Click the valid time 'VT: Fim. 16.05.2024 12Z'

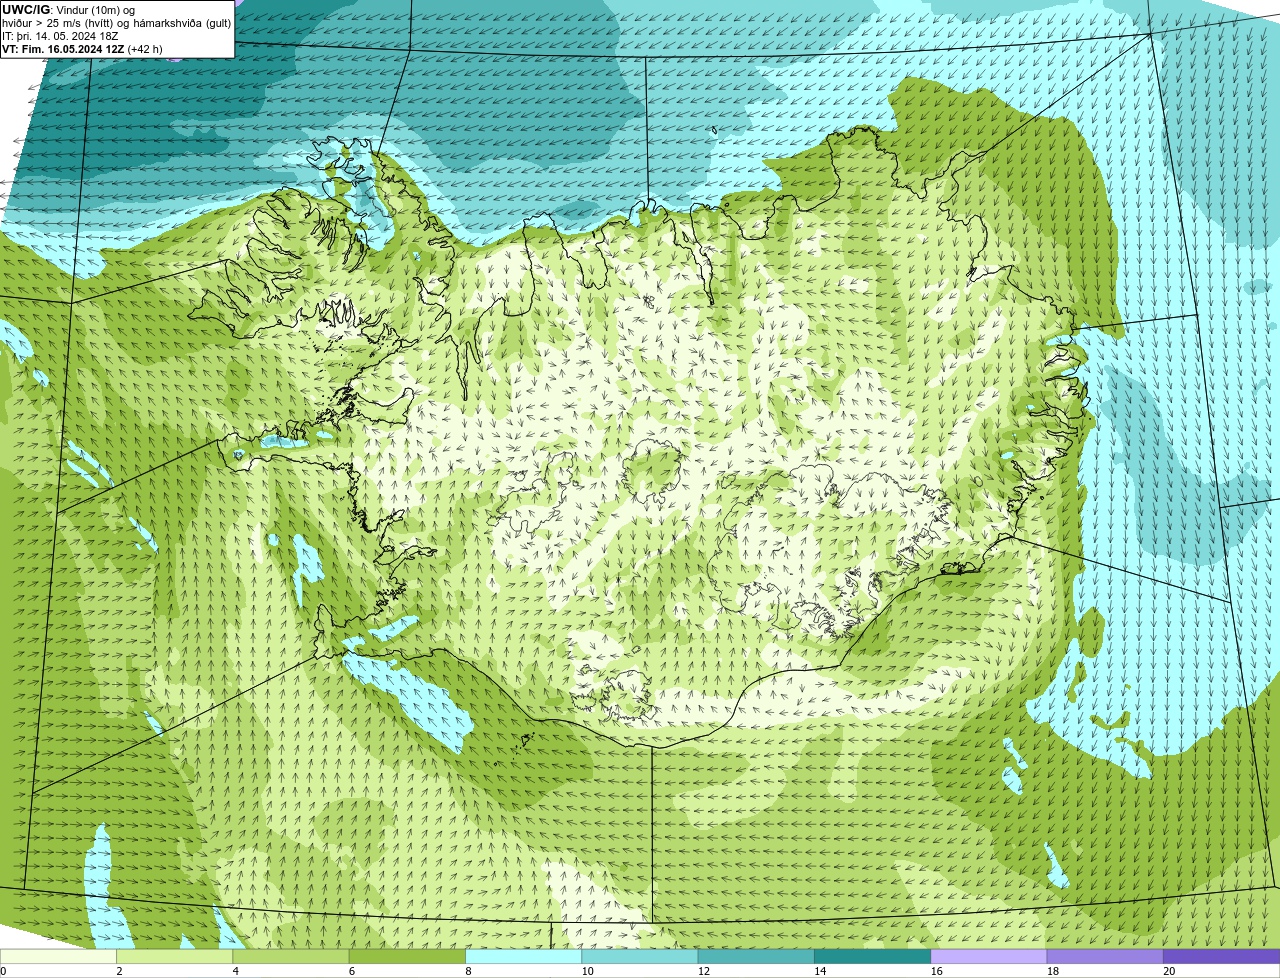pyautogui.click(x=63, y=49)
